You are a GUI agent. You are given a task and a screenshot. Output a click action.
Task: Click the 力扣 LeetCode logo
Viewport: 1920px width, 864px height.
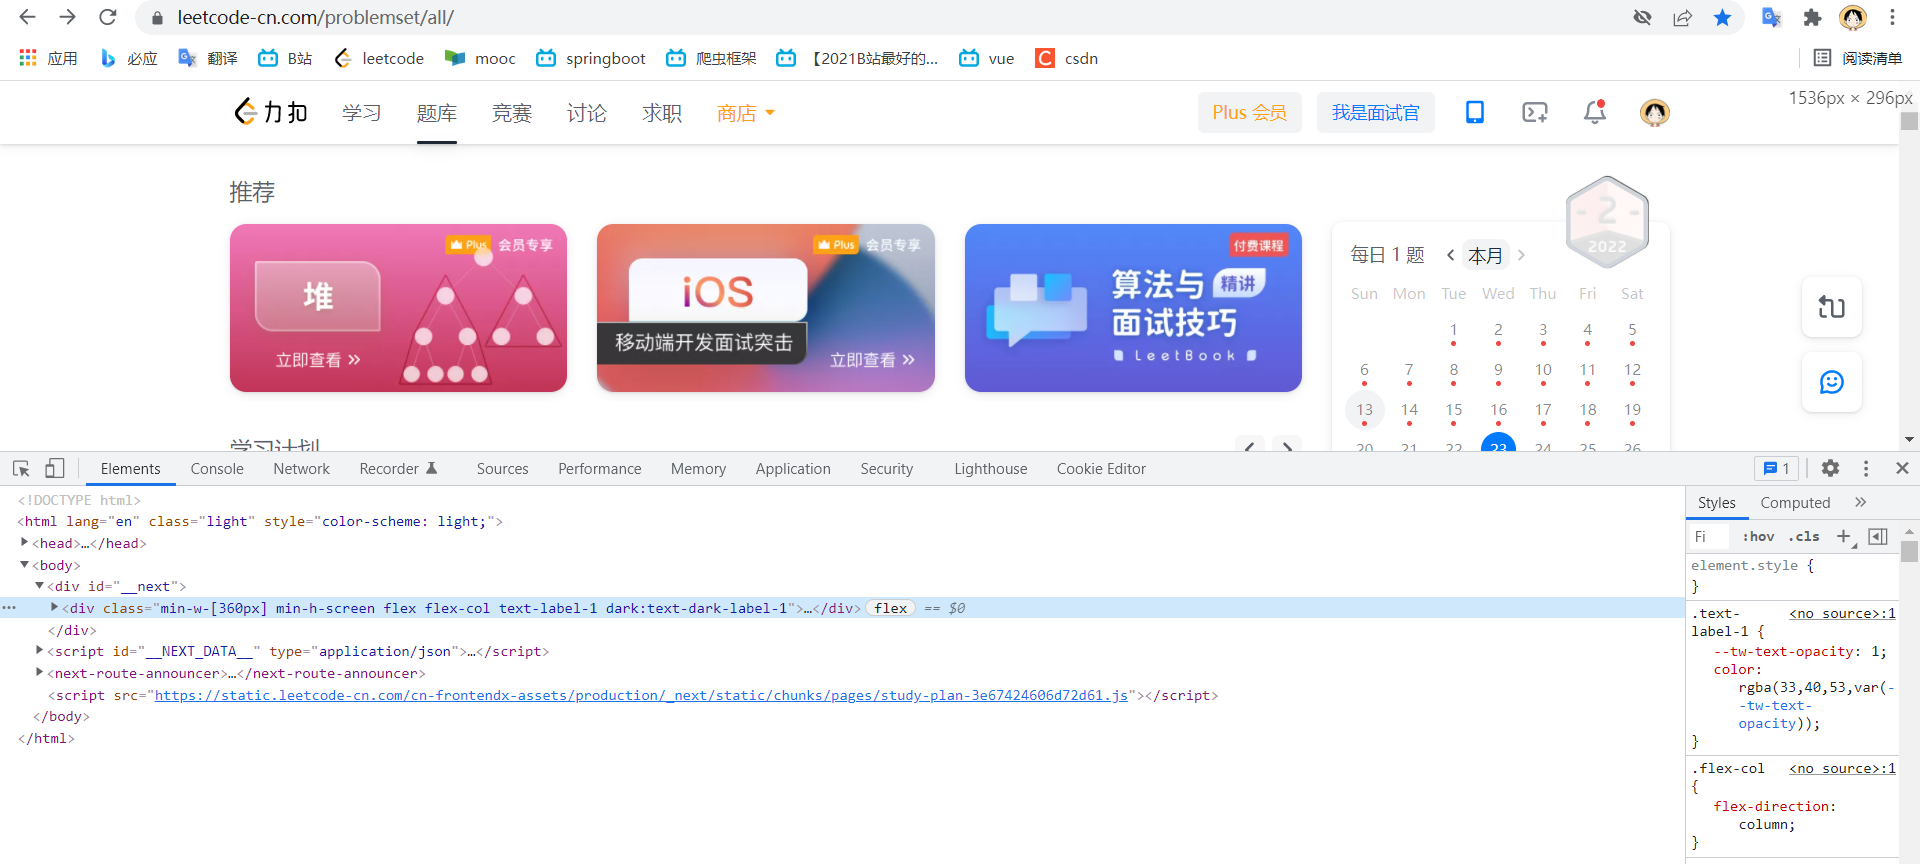(x=271, y=112)
